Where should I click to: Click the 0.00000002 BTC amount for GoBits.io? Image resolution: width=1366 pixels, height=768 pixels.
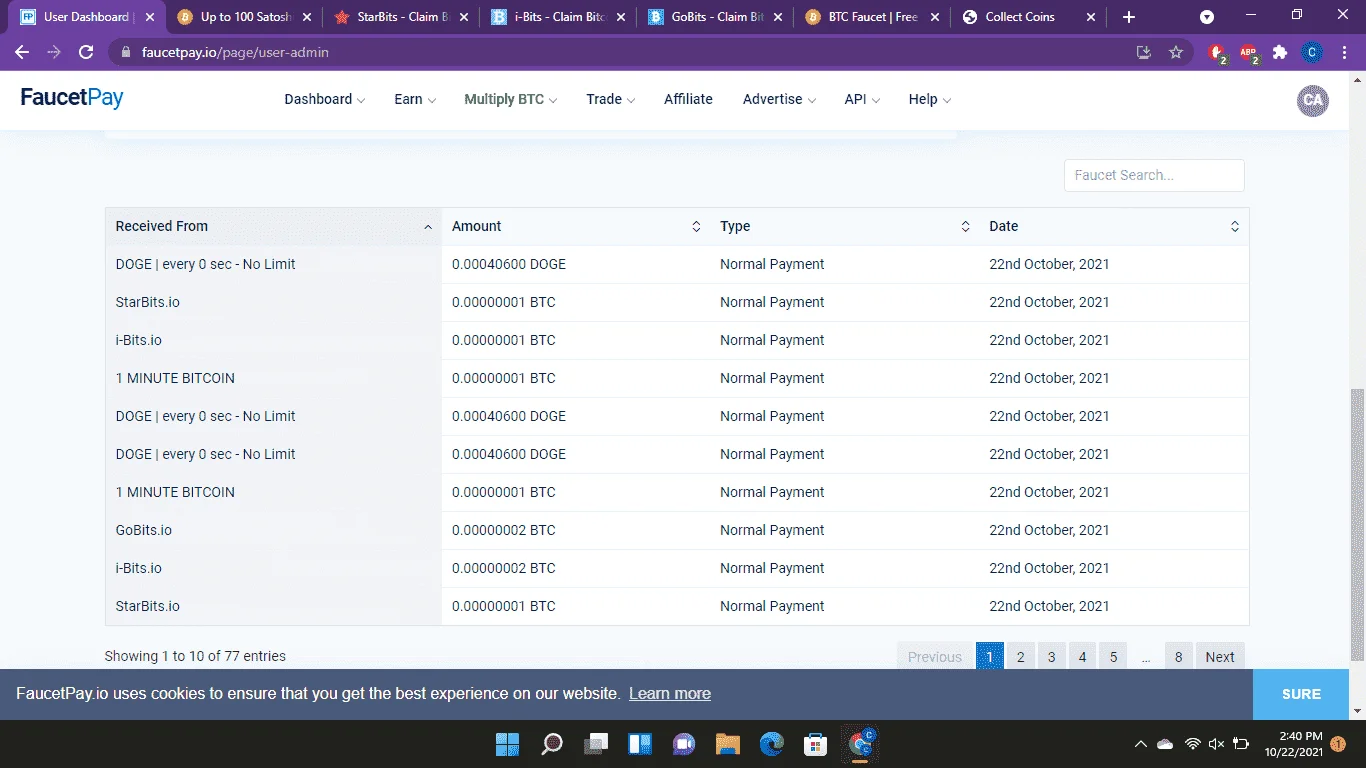(503, 530)
